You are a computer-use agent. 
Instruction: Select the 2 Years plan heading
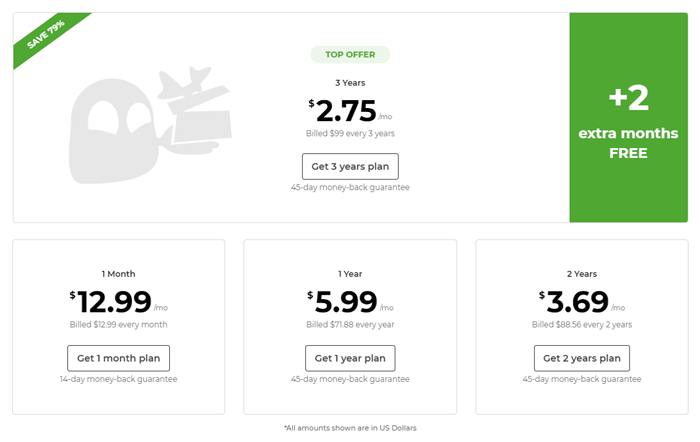(x=582, y=274)
